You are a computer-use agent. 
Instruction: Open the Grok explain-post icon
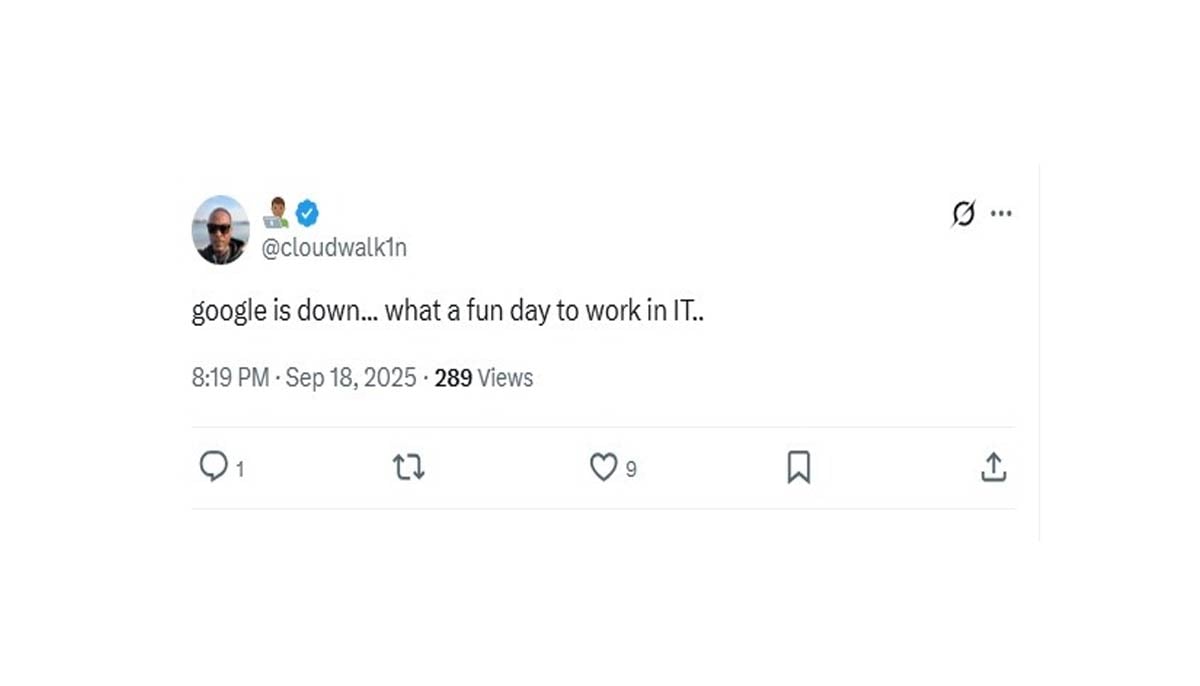point(963,214)
